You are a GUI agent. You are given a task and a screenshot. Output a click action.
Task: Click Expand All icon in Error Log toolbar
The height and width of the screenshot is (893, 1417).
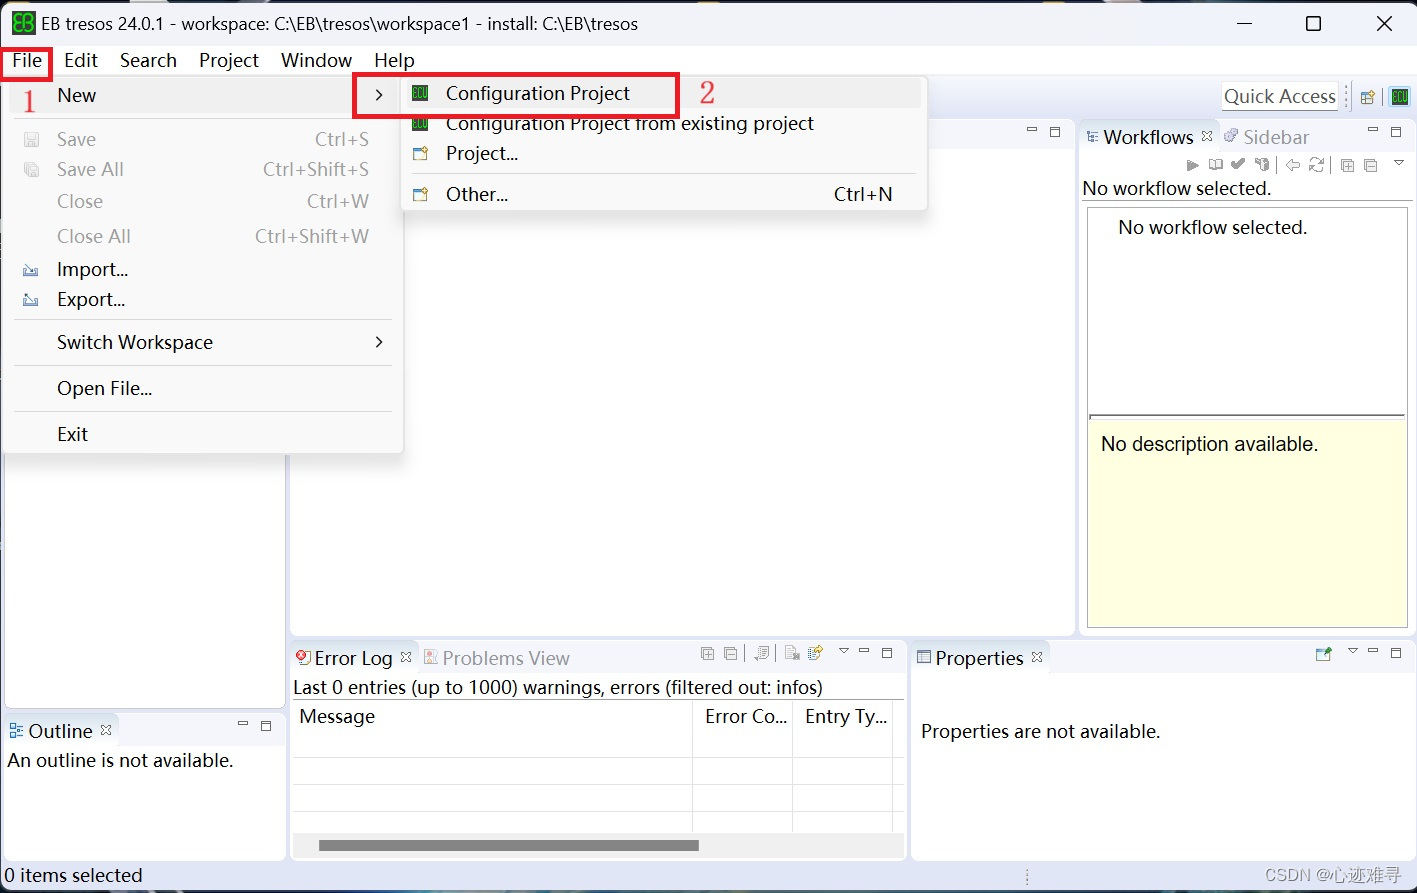(707, 654)
